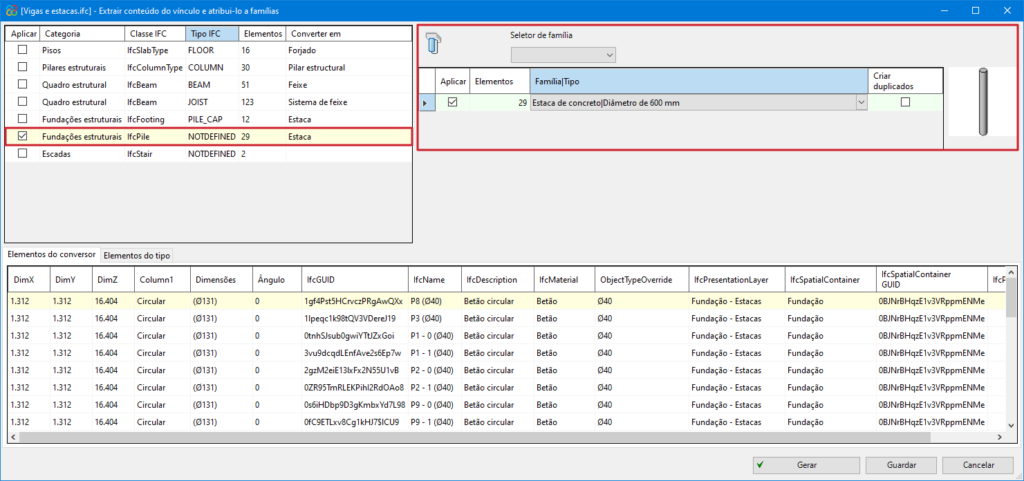Select the row named P9 - 1 (Ø40)
Image resolution: width=1024 pixels, height=481 pixels.
click(506, 422)
